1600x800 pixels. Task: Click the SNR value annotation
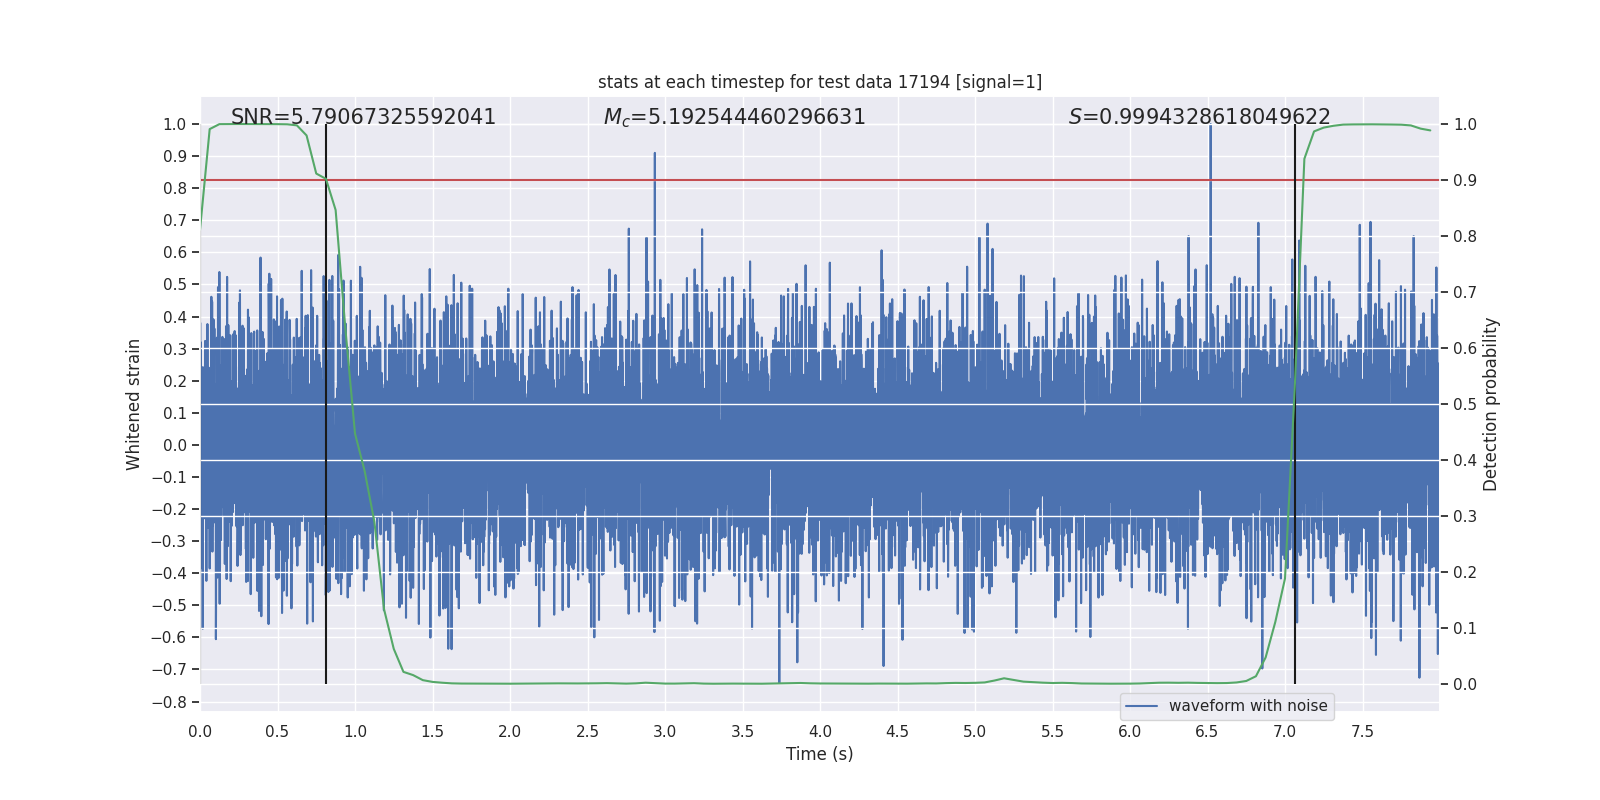(363, 117)
